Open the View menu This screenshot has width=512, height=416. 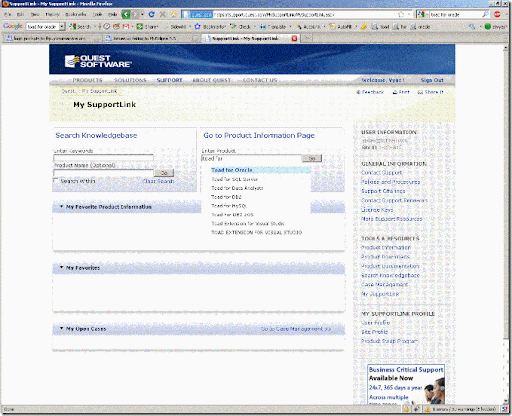click(x=35, y=14)
